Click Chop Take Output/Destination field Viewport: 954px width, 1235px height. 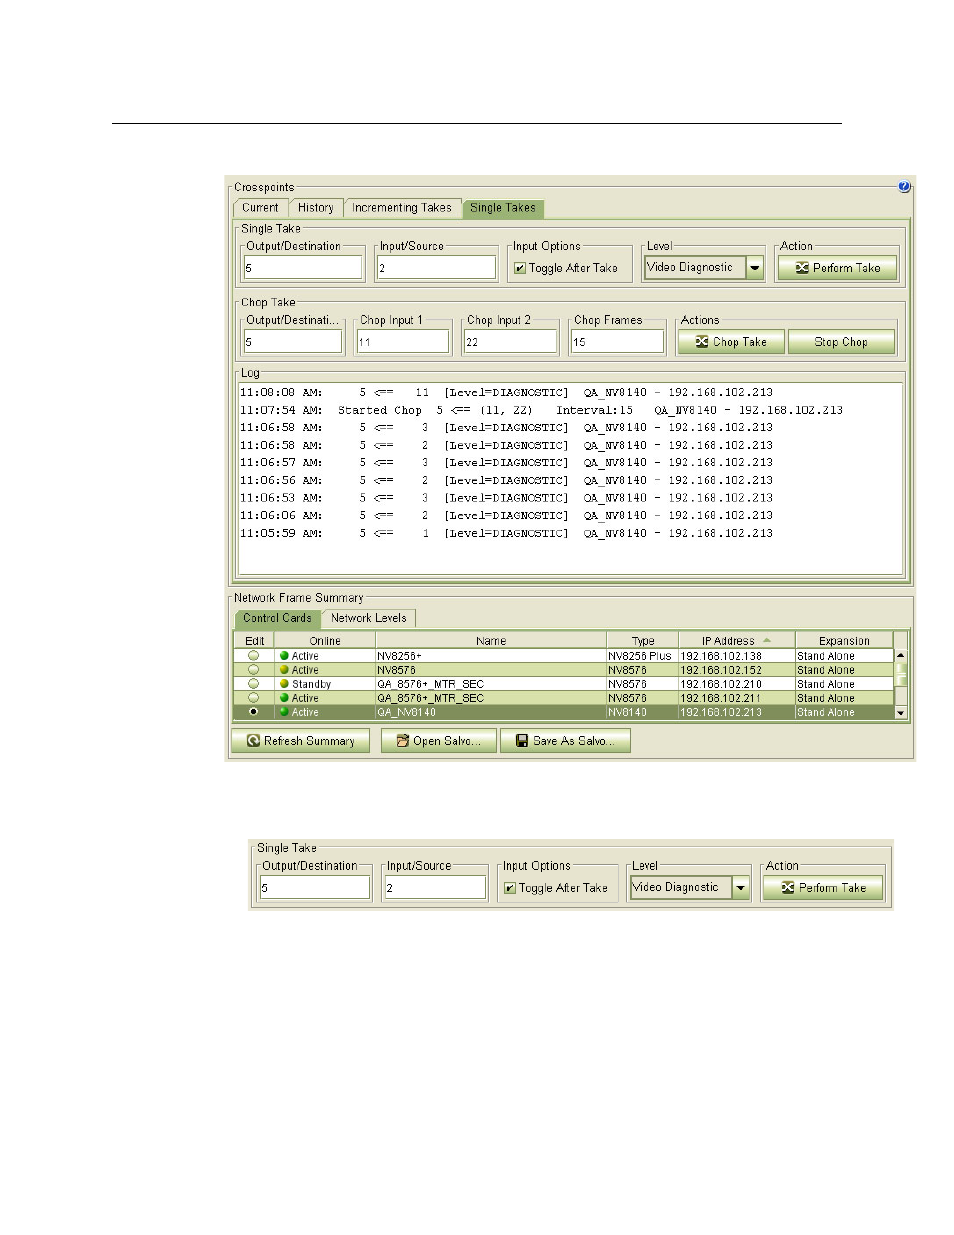[x=293, y=341]
